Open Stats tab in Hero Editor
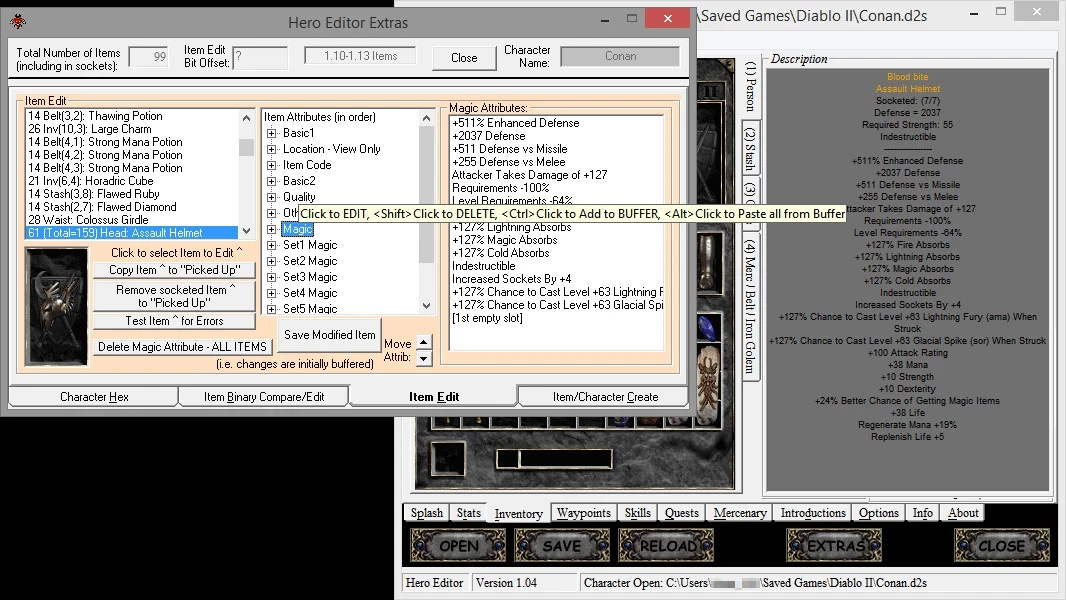The height and width of the screenshot is (600, 1066). [468, 513]
